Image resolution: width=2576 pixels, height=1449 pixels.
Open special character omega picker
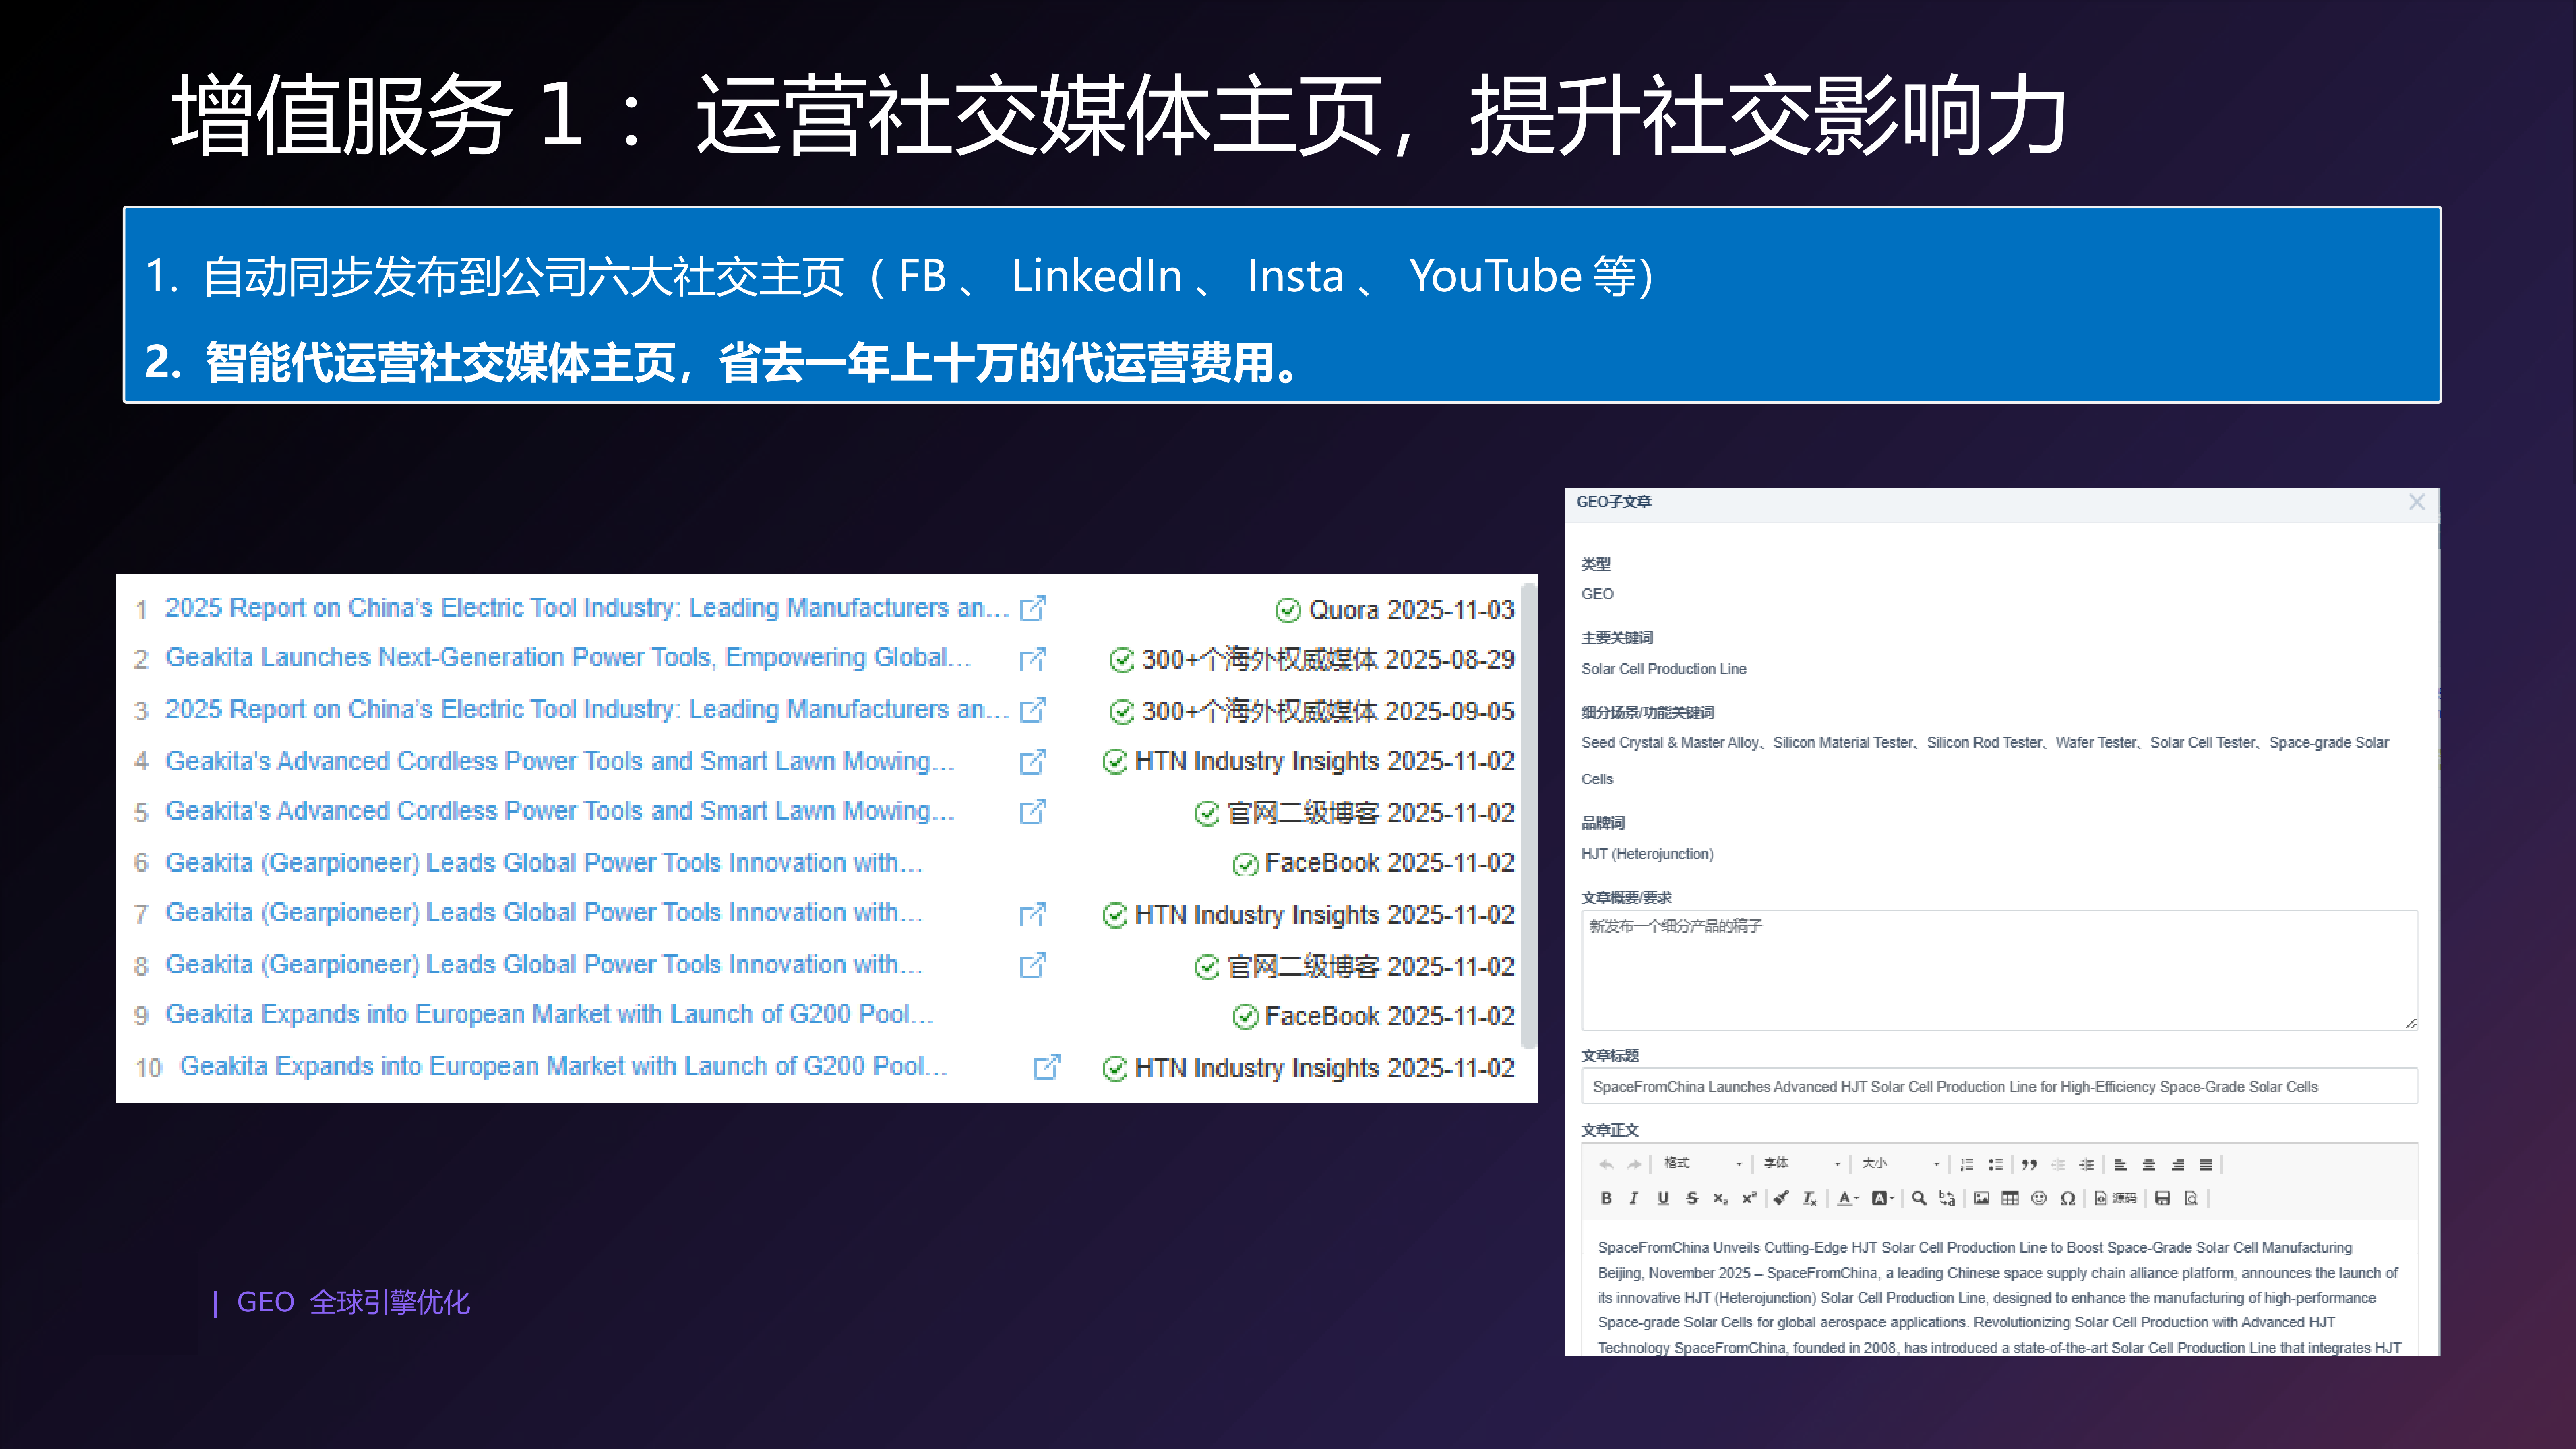click(2068, 1198)
